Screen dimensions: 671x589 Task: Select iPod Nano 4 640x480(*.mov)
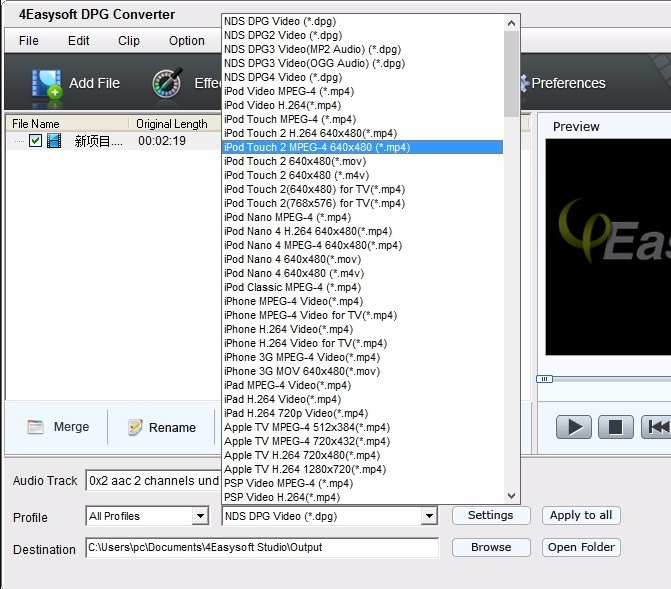(362, 259)
